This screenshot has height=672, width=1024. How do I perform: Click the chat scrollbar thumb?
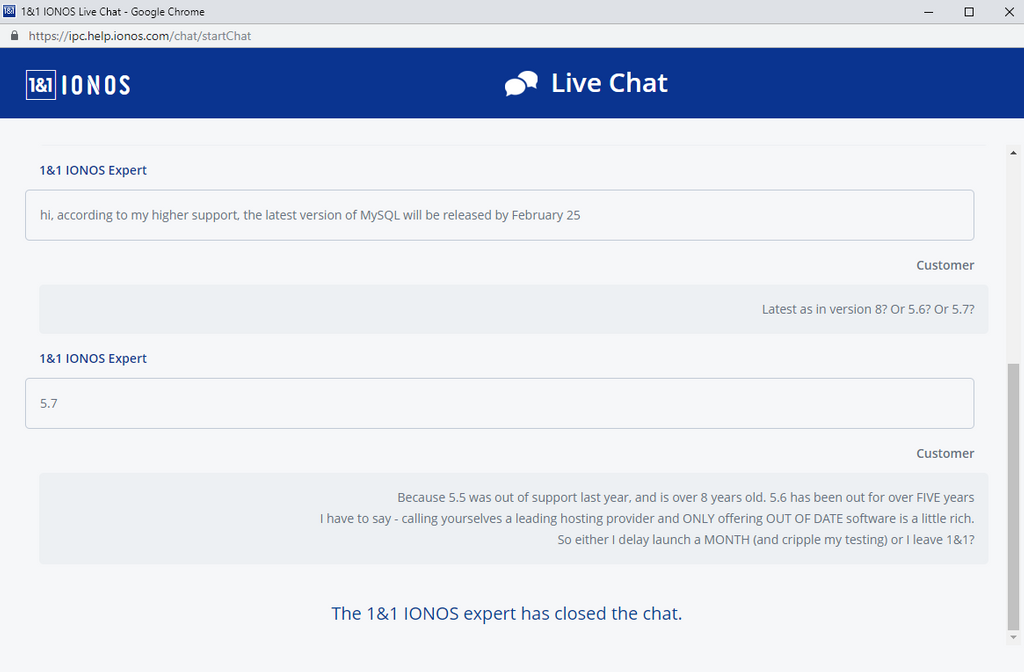[1013, 496]
